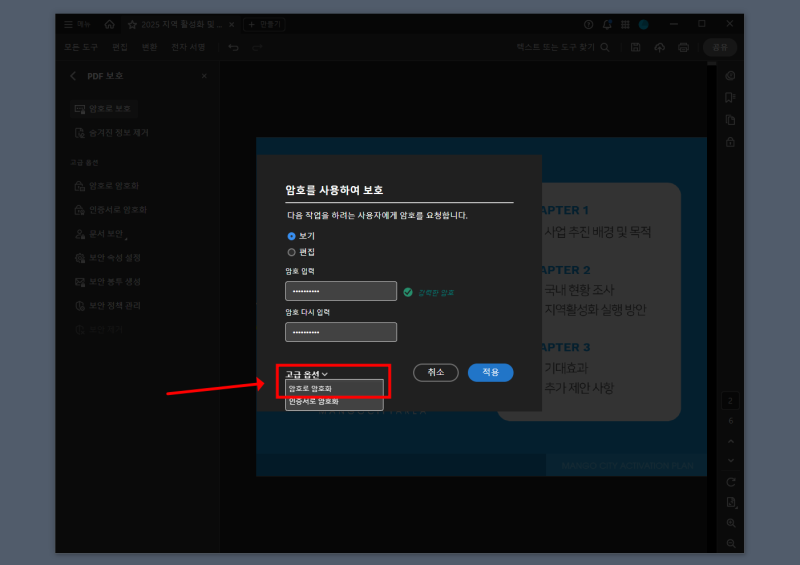Click the 사업 추진 배경 및 목적 text
Screen dimensions: 800x565
[x=597, y=232]
